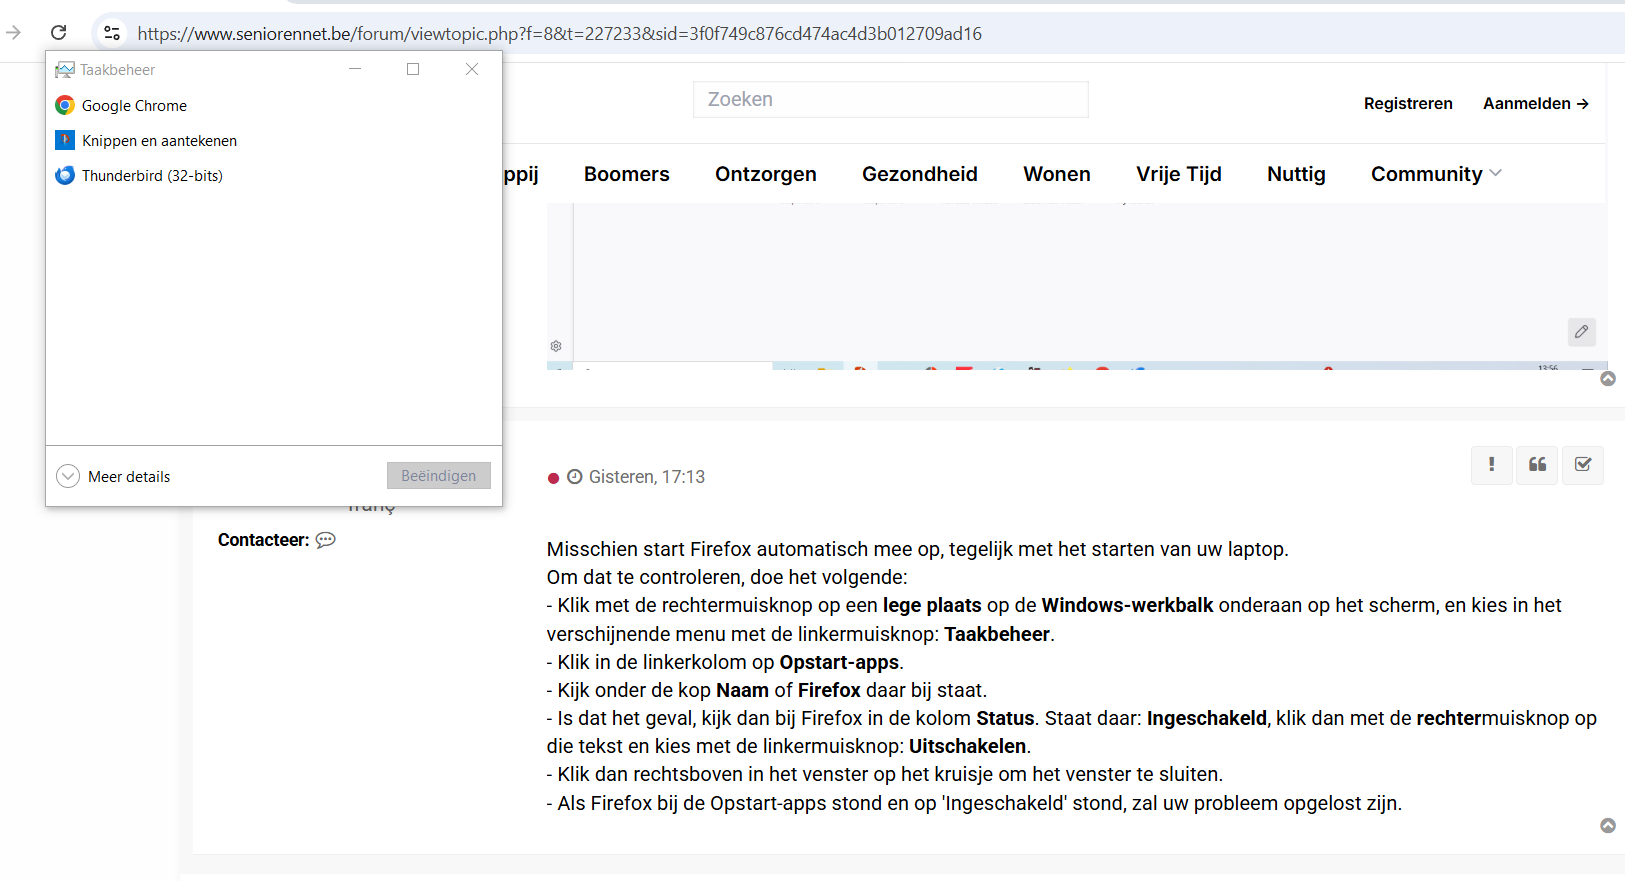The height and width of the screenshot is (881, 1625).
Task: Click the report post exclamation icon
Action: tap(1491, 464)
